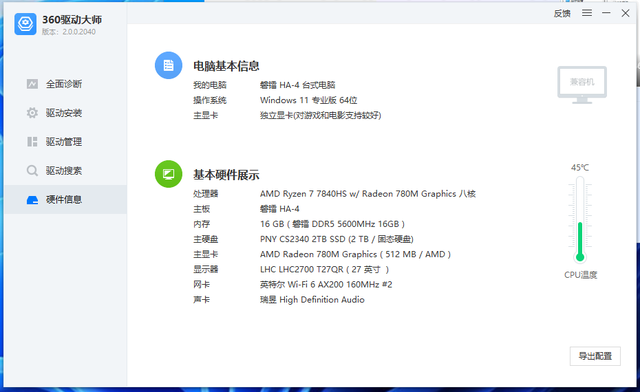Viewport: 640px width, 392px height.
Task: Click the 独立显卡 graphics description text
Action: (x=320, y=115)
